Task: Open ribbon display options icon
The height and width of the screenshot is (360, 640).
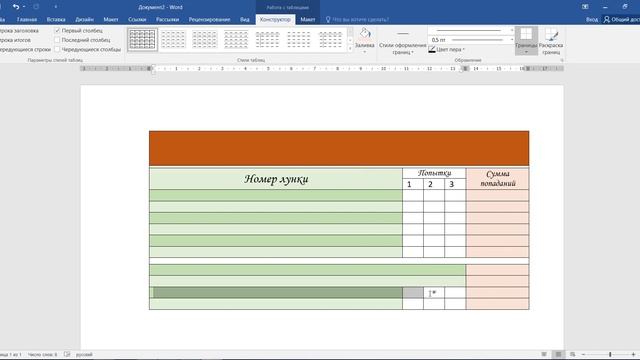Action: [x=585, y=7]
